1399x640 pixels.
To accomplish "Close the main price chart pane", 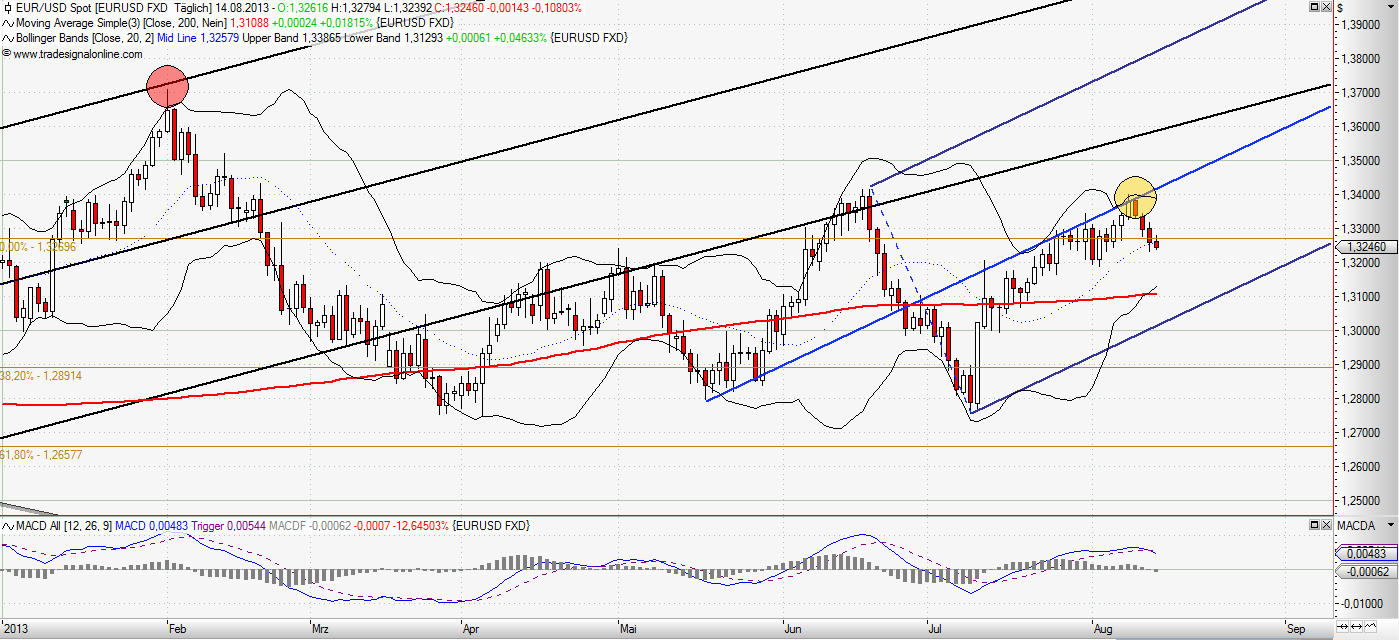I will [x=1326, y=7].
